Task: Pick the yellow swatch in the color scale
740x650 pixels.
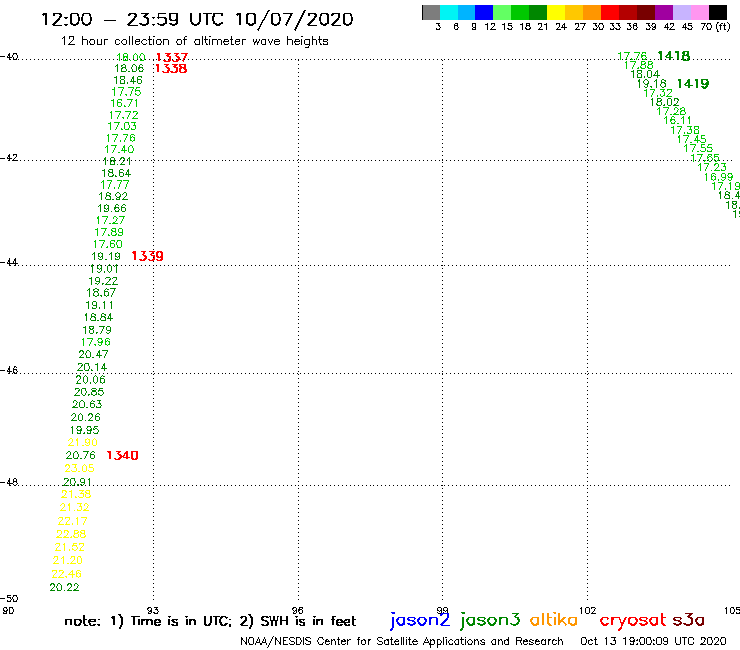Action: pyautogui.click(x=556, y=12)
